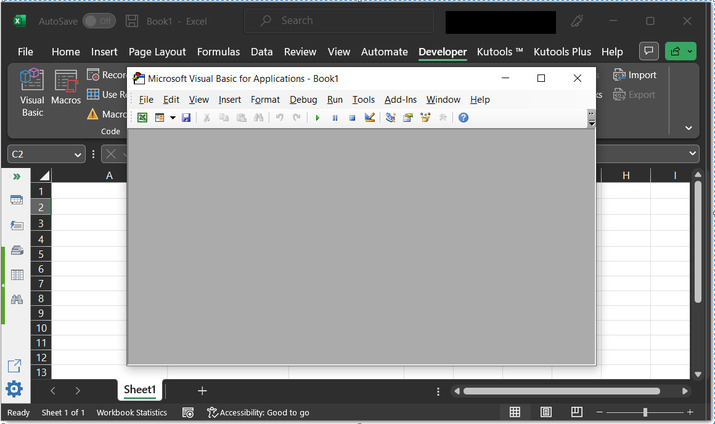Image resolution: width=715 pixels, height=424 pixels.
Task: Collapse the ribbon with the chevron arrow
Action: coord(689,128)
